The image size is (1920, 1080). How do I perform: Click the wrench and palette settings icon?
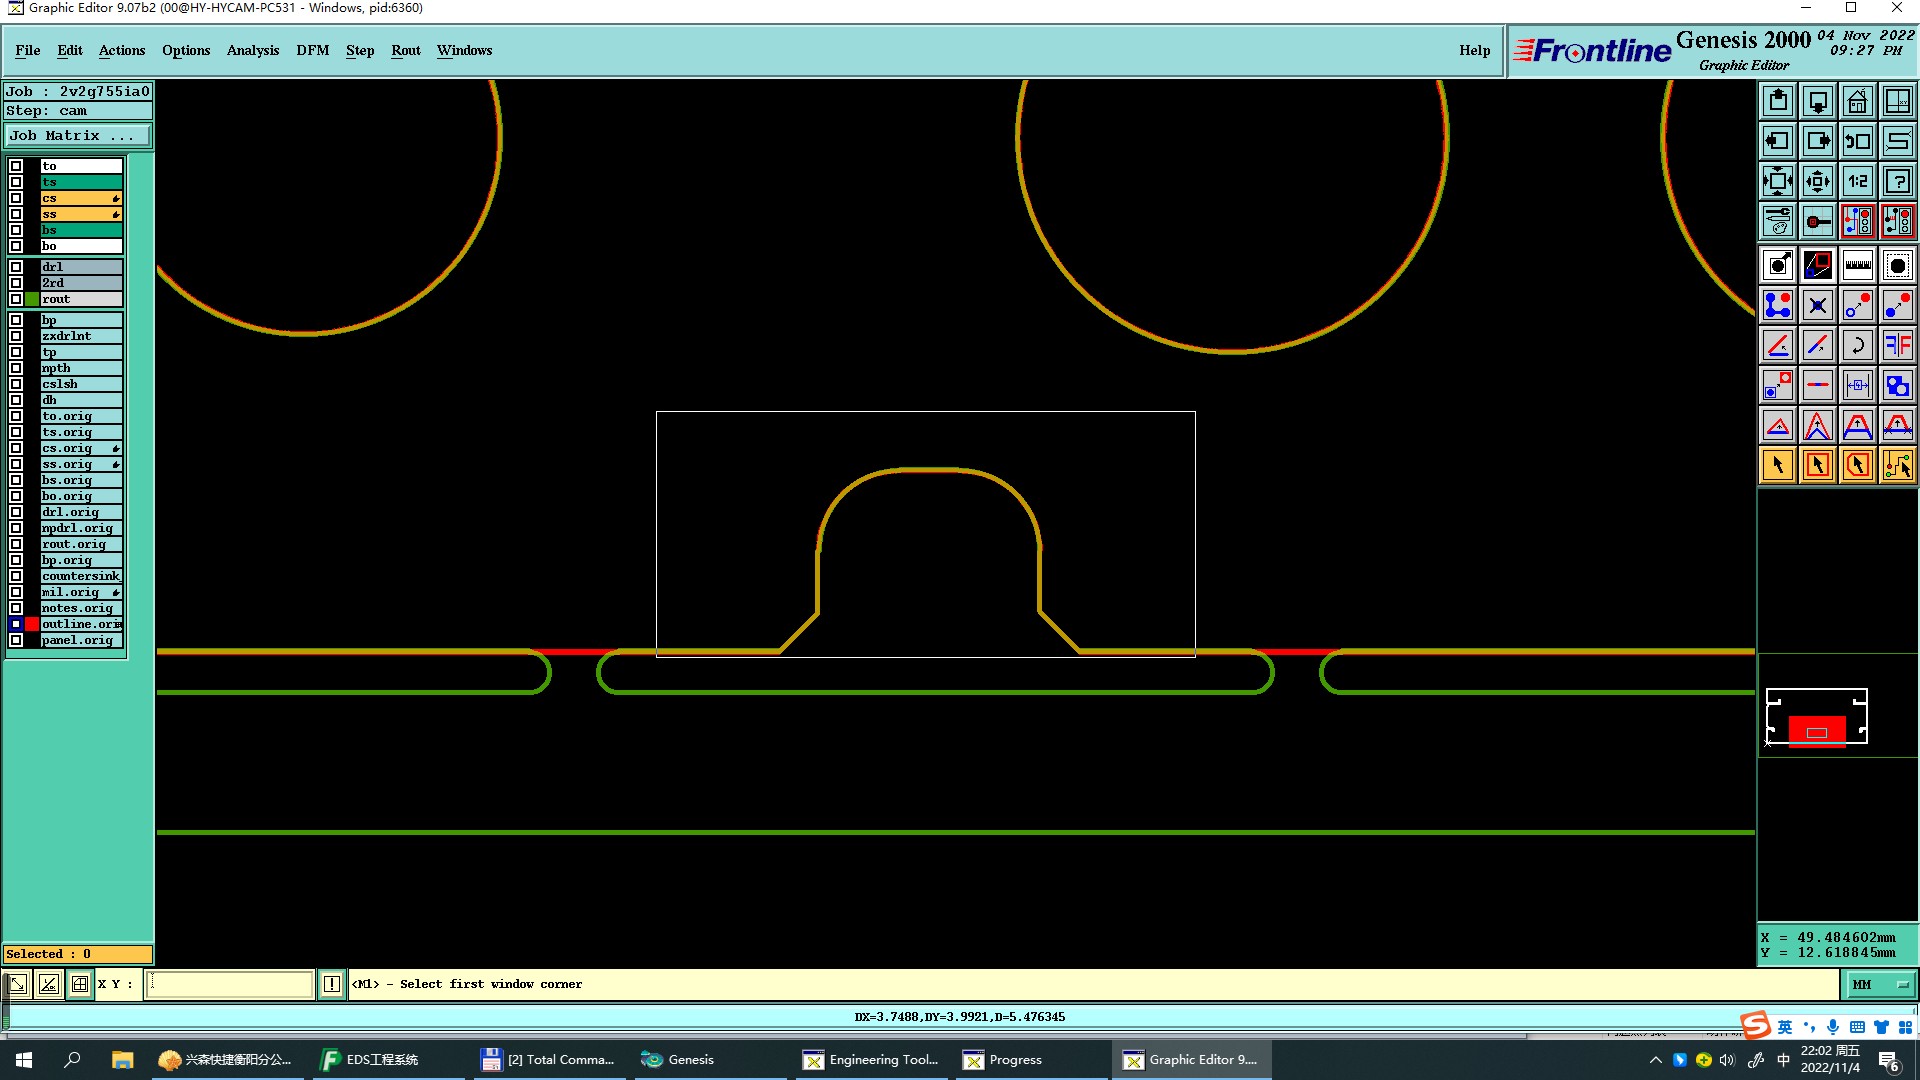click(x=1778, y=221)
